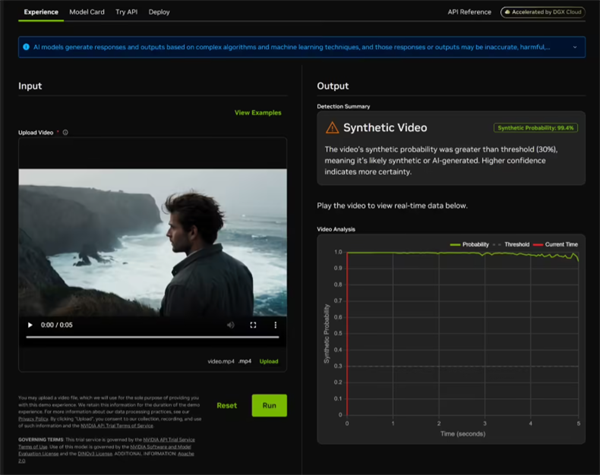Open the Try API tab
Image resolution: width=600 pixels, height=475 pixels.
pyautogui.click(x=126, y=12)
